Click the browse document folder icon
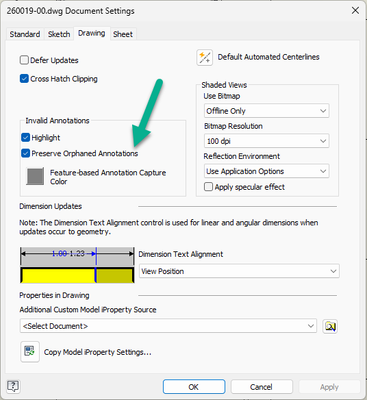 pos(330,326)
